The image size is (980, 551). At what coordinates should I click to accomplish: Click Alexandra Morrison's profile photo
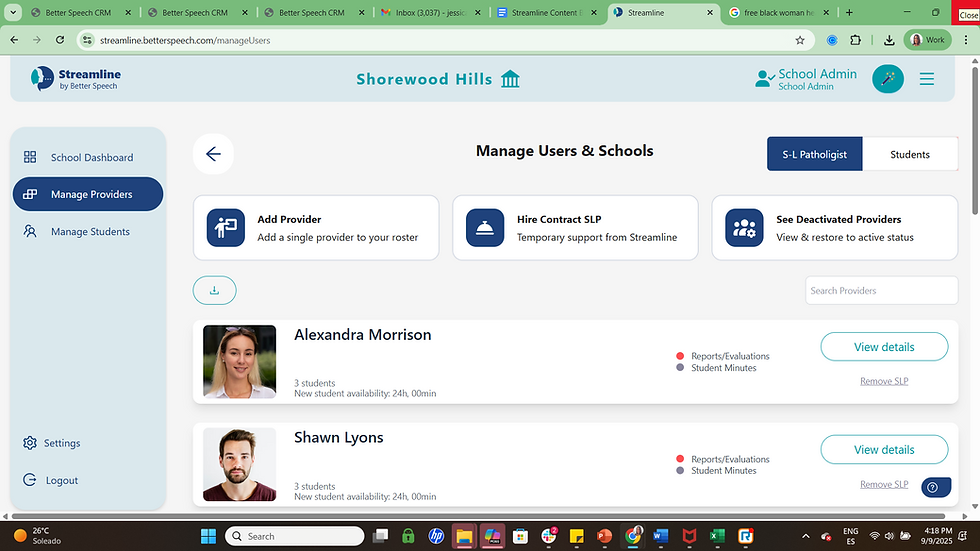(239, 362)
